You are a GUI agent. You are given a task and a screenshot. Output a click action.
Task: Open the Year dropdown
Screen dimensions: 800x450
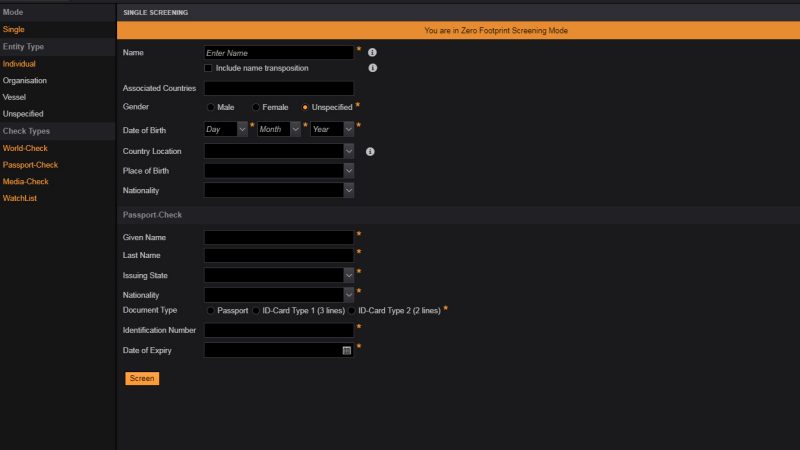pos(348,129)
